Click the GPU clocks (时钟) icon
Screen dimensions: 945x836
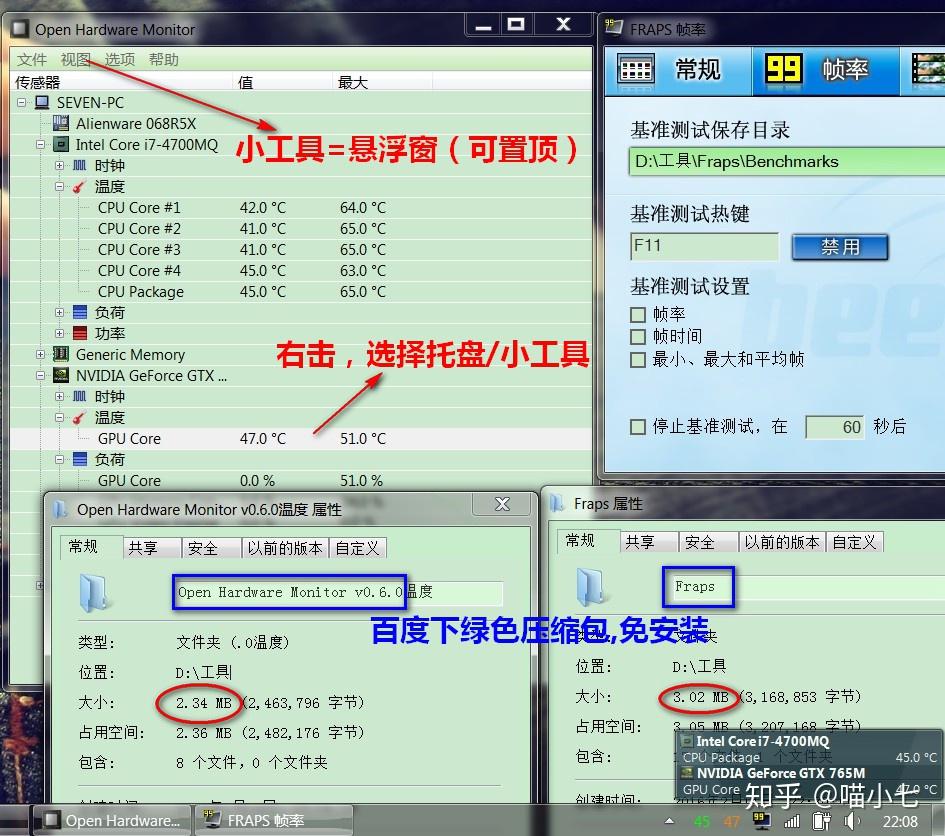pyautogui.click(x=80, y=396)
